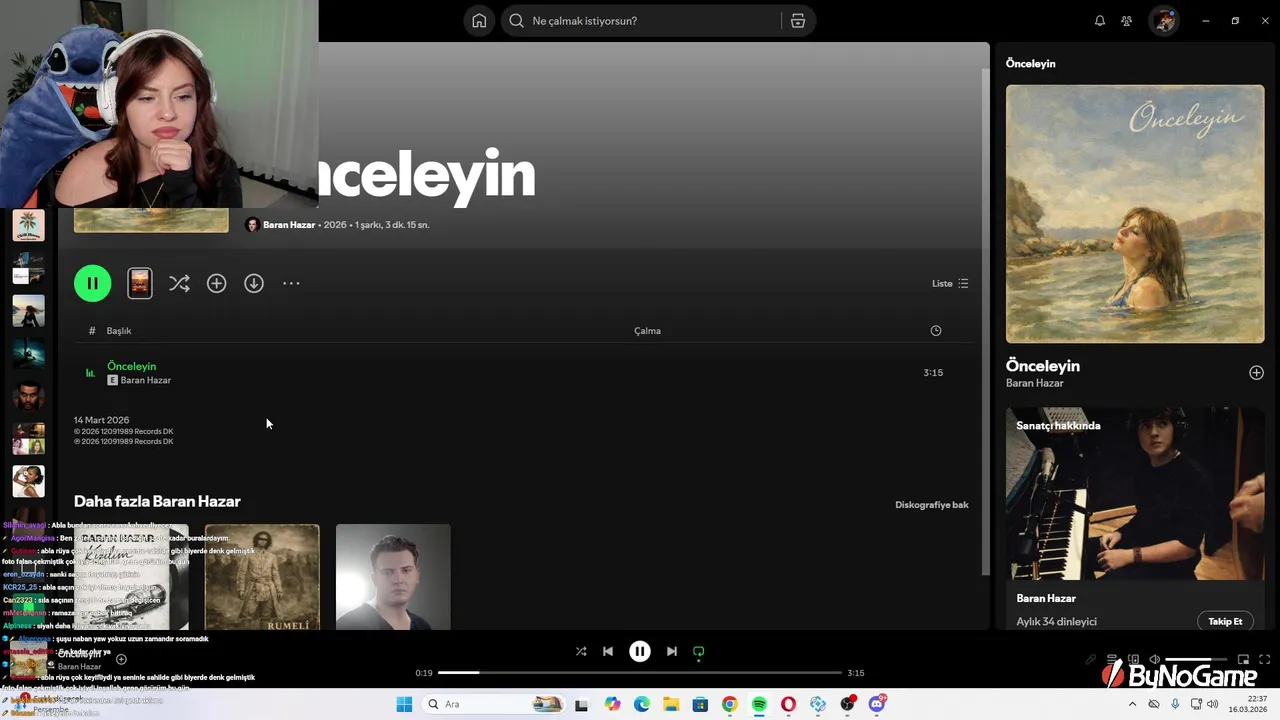
Task: Open Baran Hazar under panel song title
Action: 1035,383
